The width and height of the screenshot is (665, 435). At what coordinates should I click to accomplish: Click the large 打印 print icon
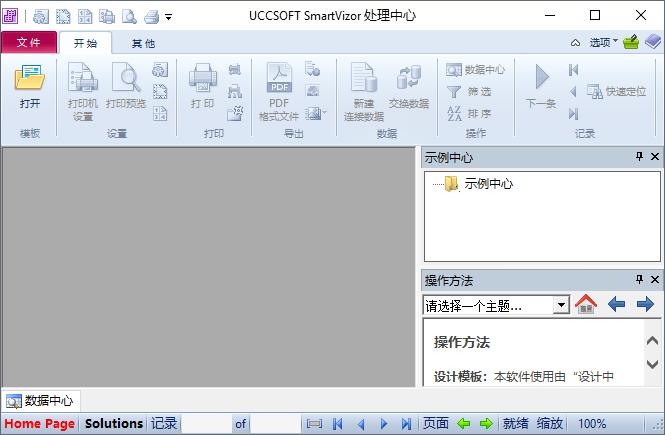click(202, 86)
